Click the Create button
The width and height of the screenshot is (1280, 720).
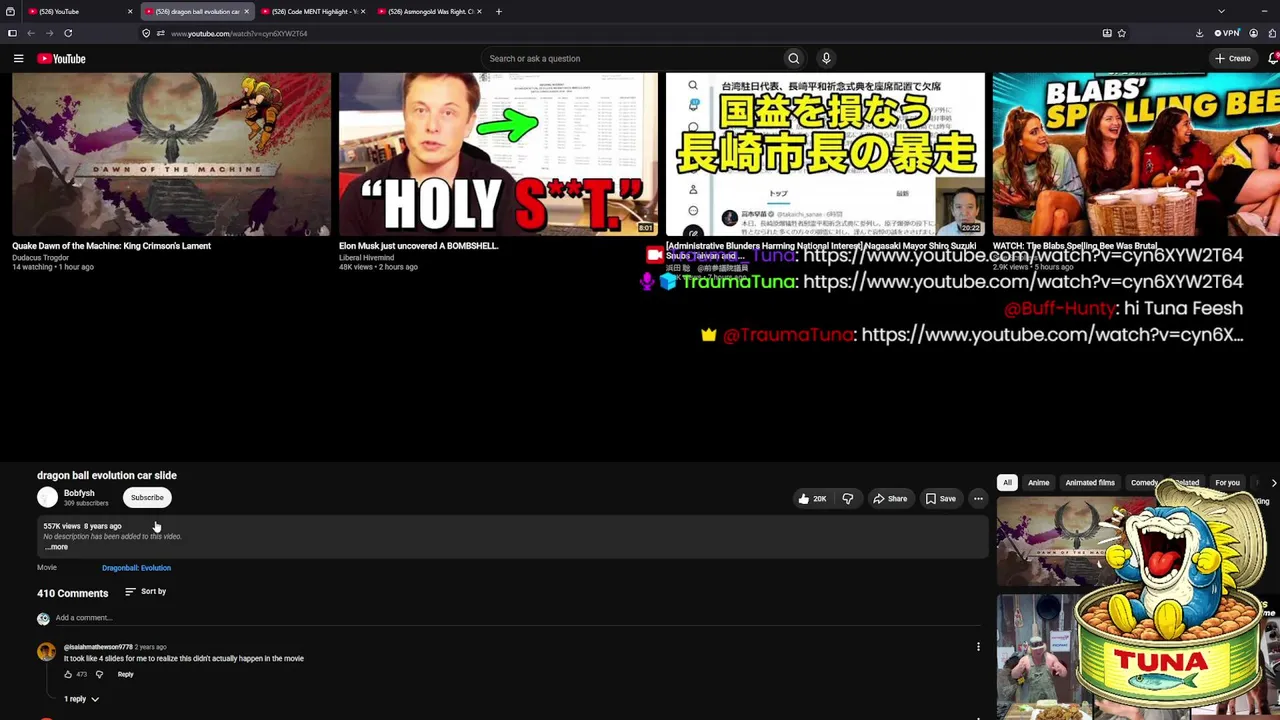tap(1232, 58)
